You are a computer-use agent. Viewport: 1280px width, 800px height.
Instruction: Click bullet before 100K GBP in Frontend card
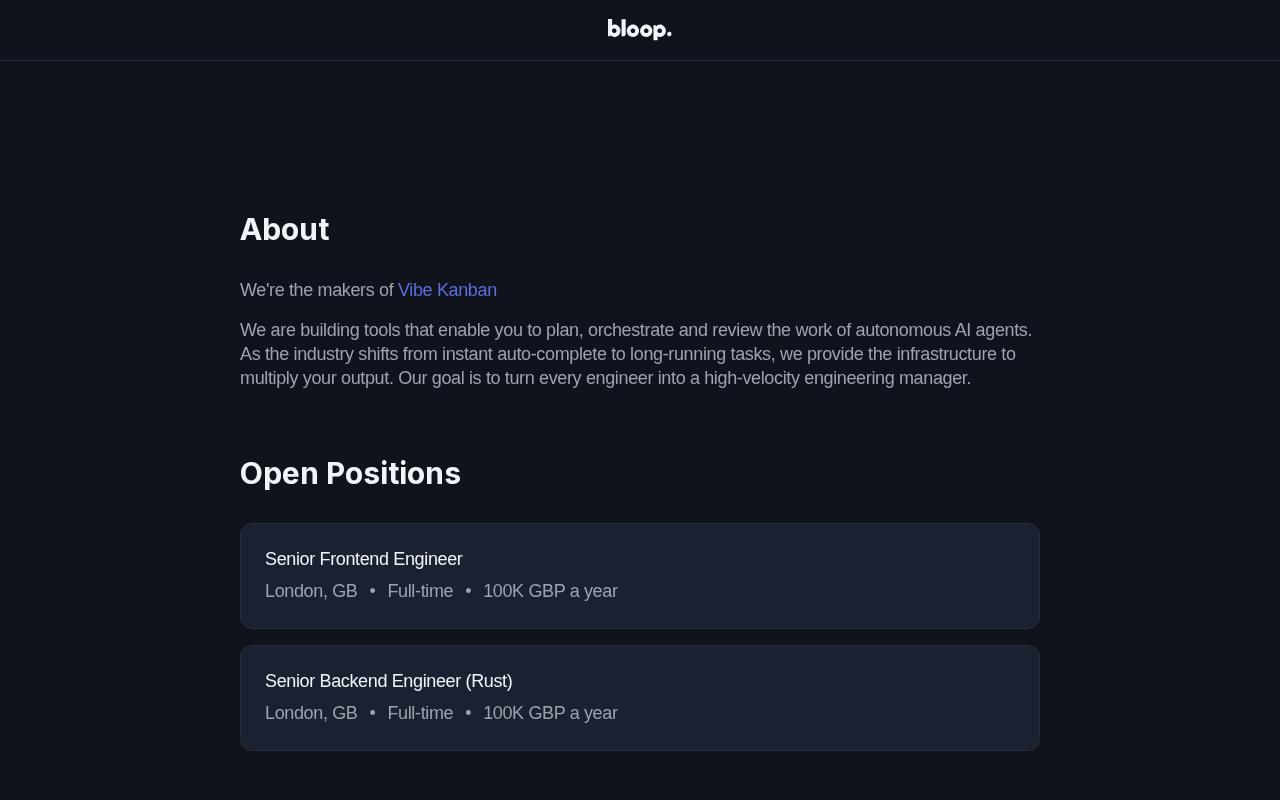coord(468,591)
